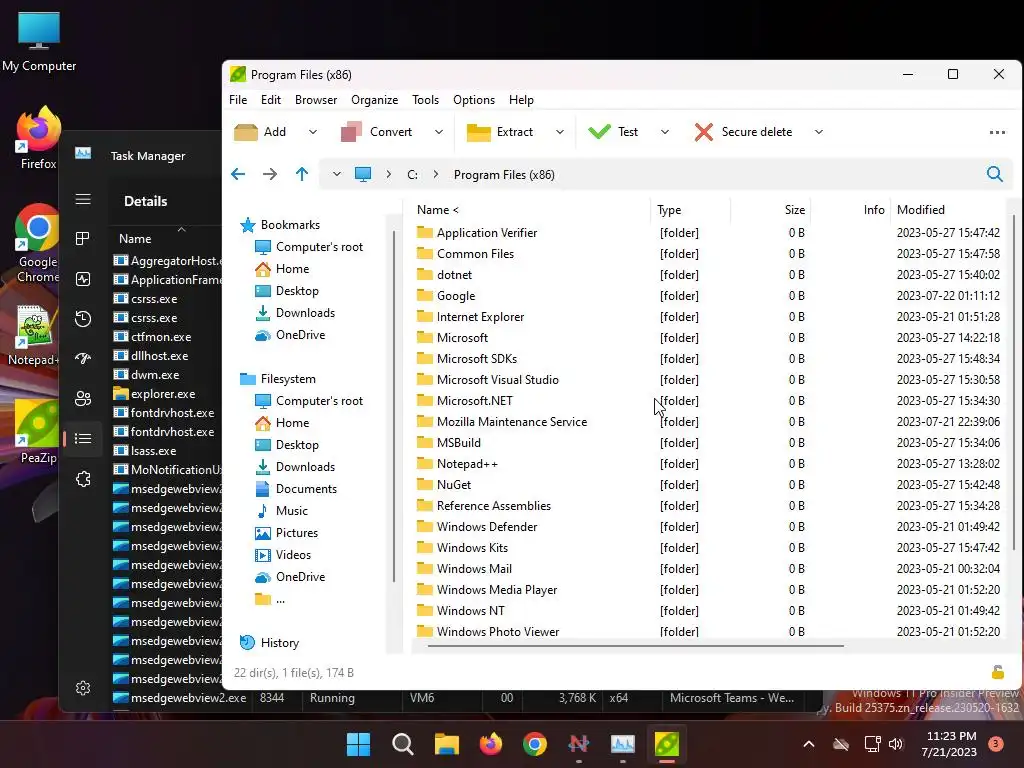Open Task Manager Settings gear icon
Screen dimensions: 1024x768
point(83,688)
